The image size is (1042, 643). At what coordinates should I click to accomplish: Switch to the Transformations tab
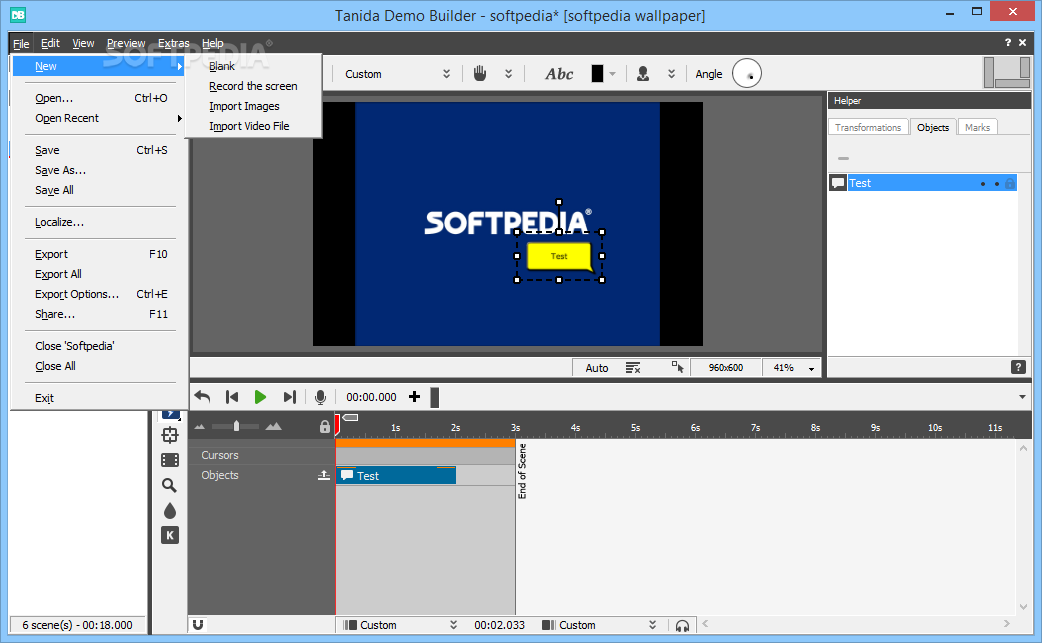[x=868, y=128]
